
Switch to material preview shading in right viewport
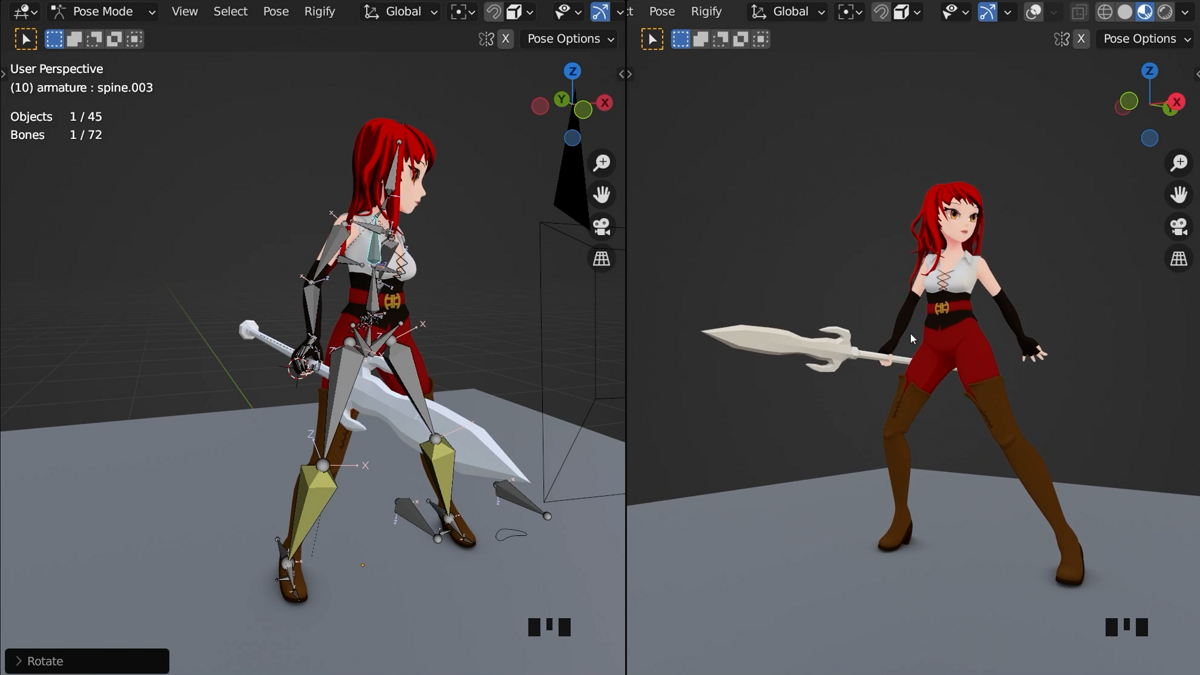1145,12
